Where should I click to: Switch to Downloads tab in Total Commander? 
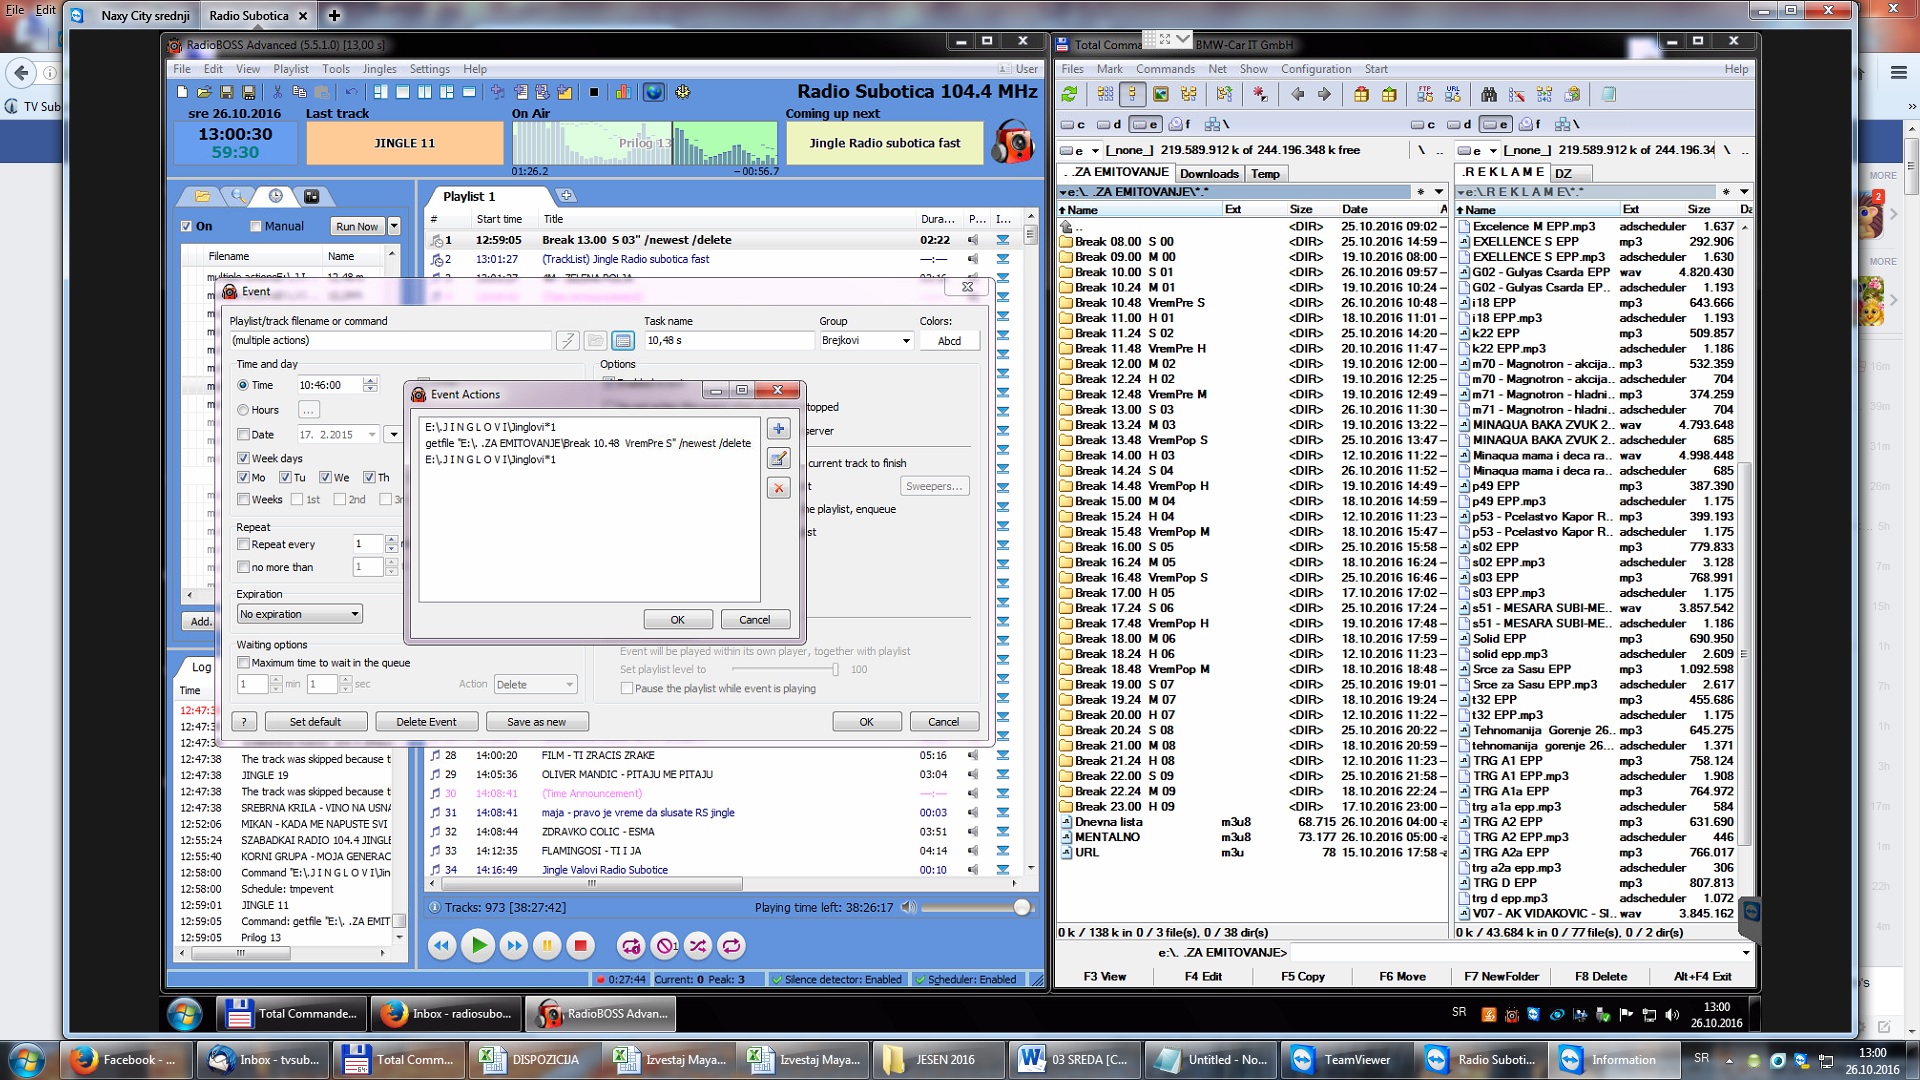pyautogui.click(x=1209, y=174)
